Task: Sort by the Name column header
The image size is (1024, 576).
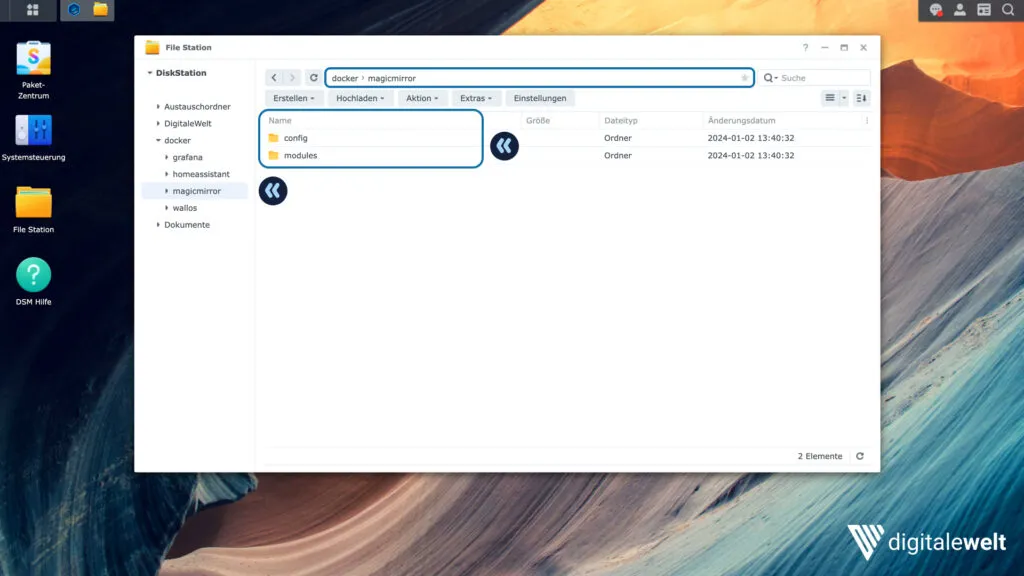Action: tap(280, 121)
